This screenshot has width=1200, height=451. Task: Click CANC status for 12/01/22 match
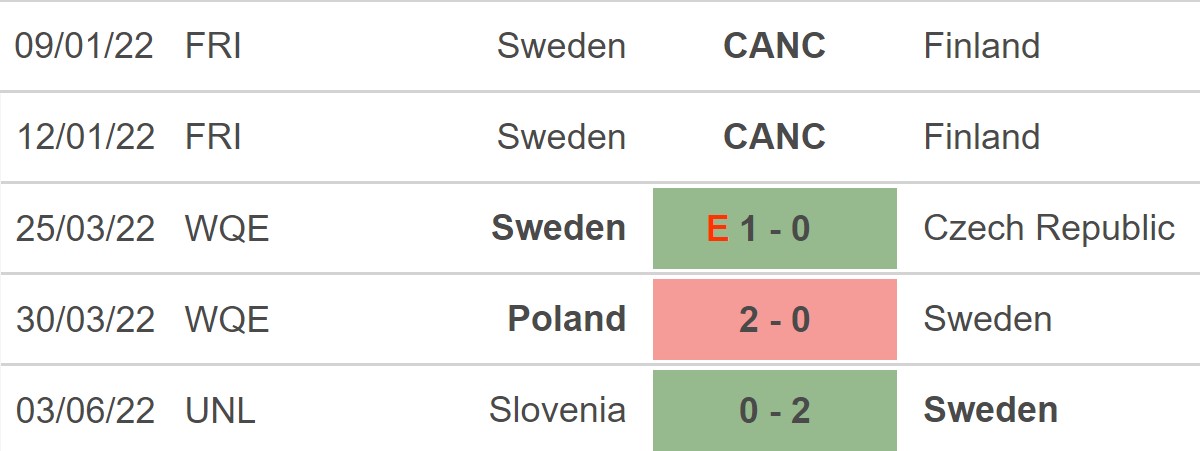[x=775, y=137]
